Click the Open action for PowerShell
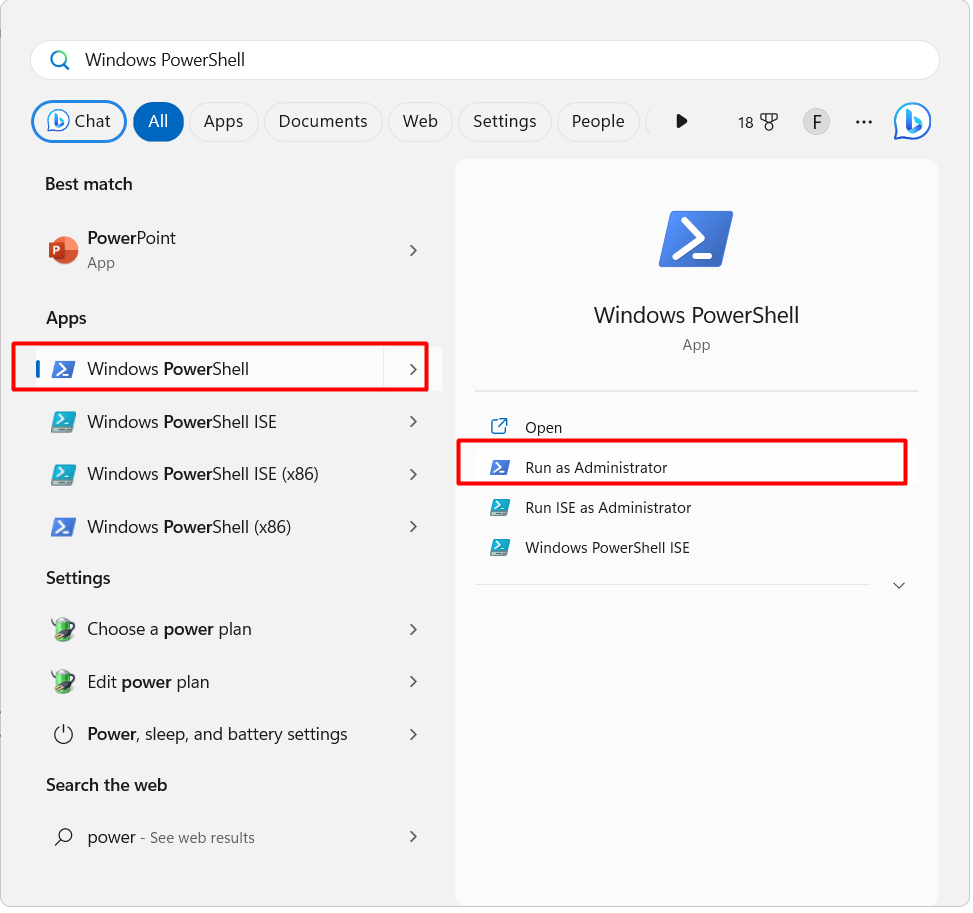 click(543, 426)
